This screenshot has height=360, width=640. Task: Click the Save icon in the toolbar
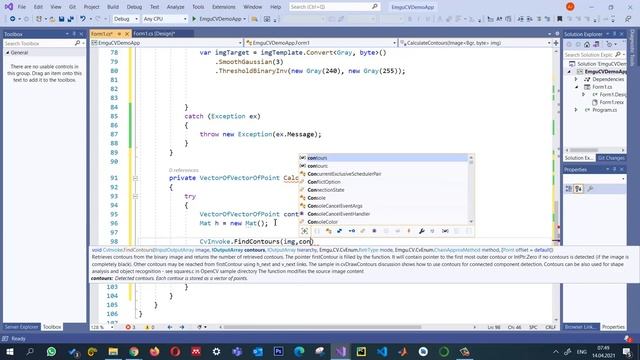click(x=61, y=19)
